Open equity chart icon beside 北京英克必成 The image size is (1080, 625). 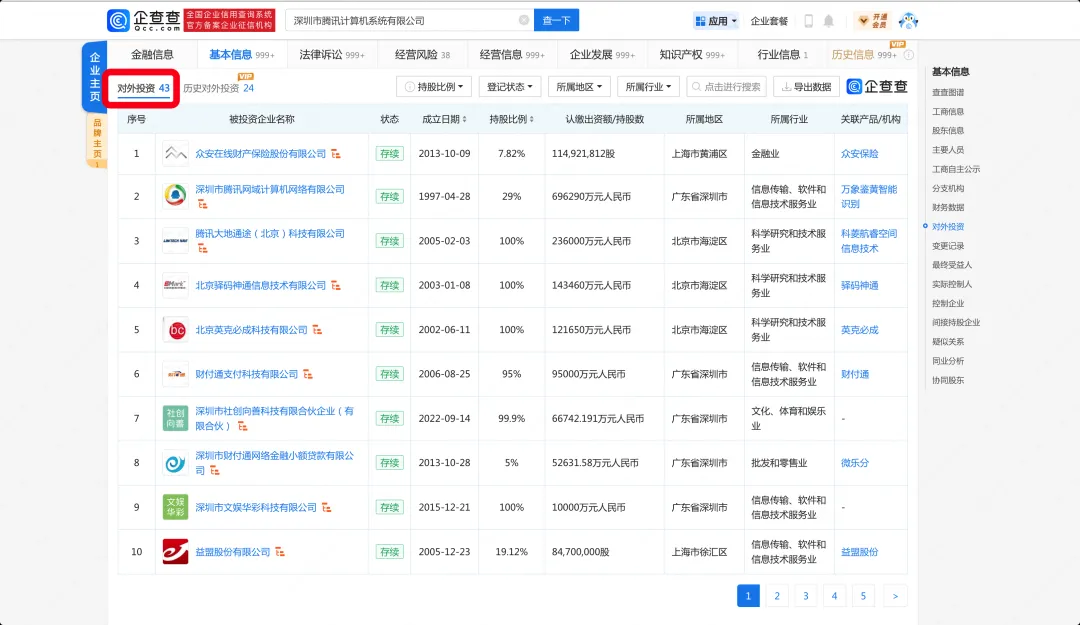317,330
